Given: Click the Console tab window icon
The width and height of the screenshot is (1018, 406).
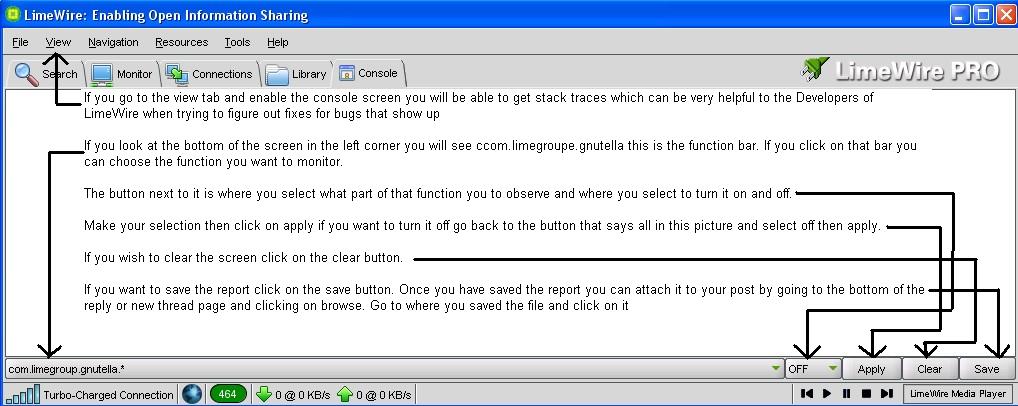Looking at the screenshot, I should (x=347, y=73).
